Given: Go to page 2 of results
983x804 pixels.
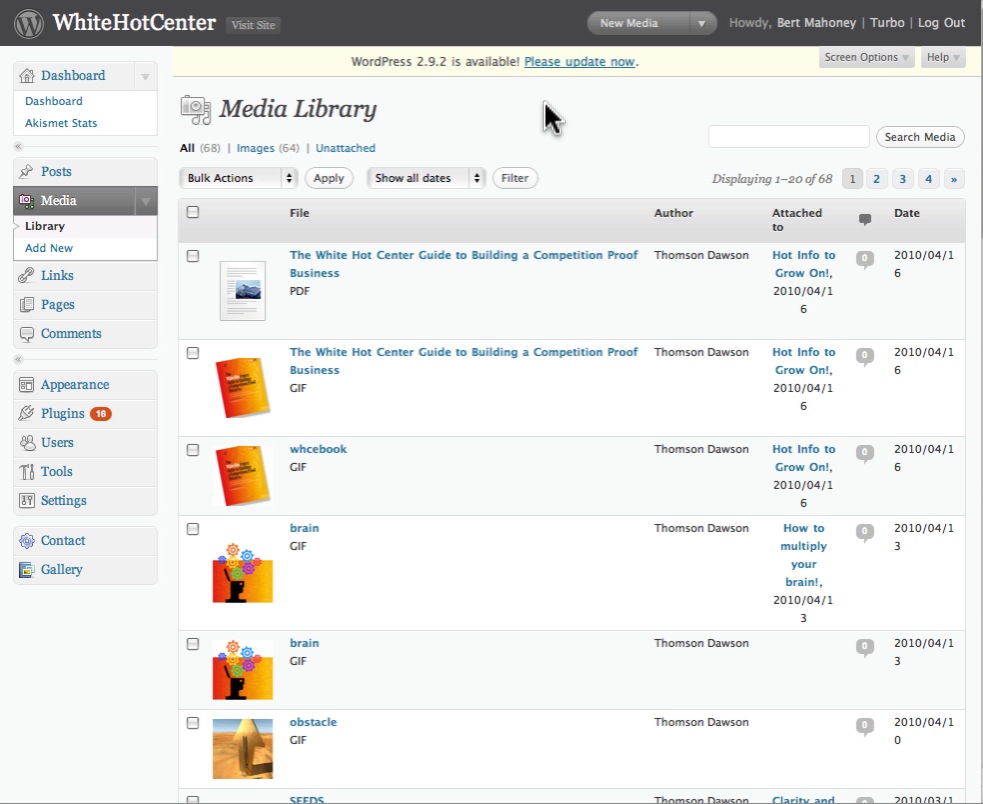Looking at the screenshot, I should [x=876, y=179].
